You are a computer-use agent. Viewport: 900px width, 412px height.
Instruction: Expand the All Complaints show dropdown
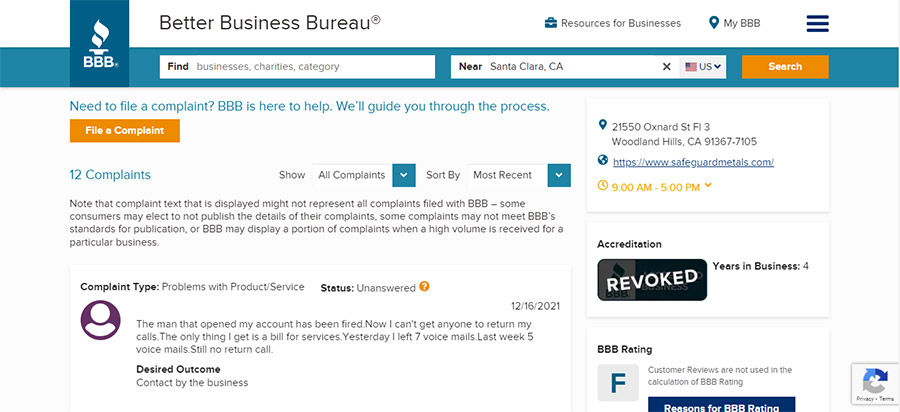pyautogui.click(x=363, y=175)
